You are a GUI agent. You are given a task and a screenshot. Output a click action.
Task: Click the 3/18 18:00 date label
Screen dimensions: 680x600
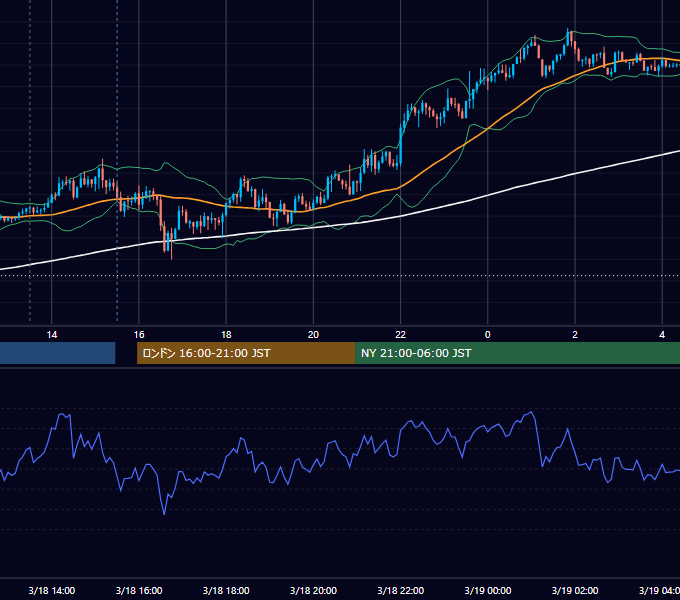pos(226,590)
